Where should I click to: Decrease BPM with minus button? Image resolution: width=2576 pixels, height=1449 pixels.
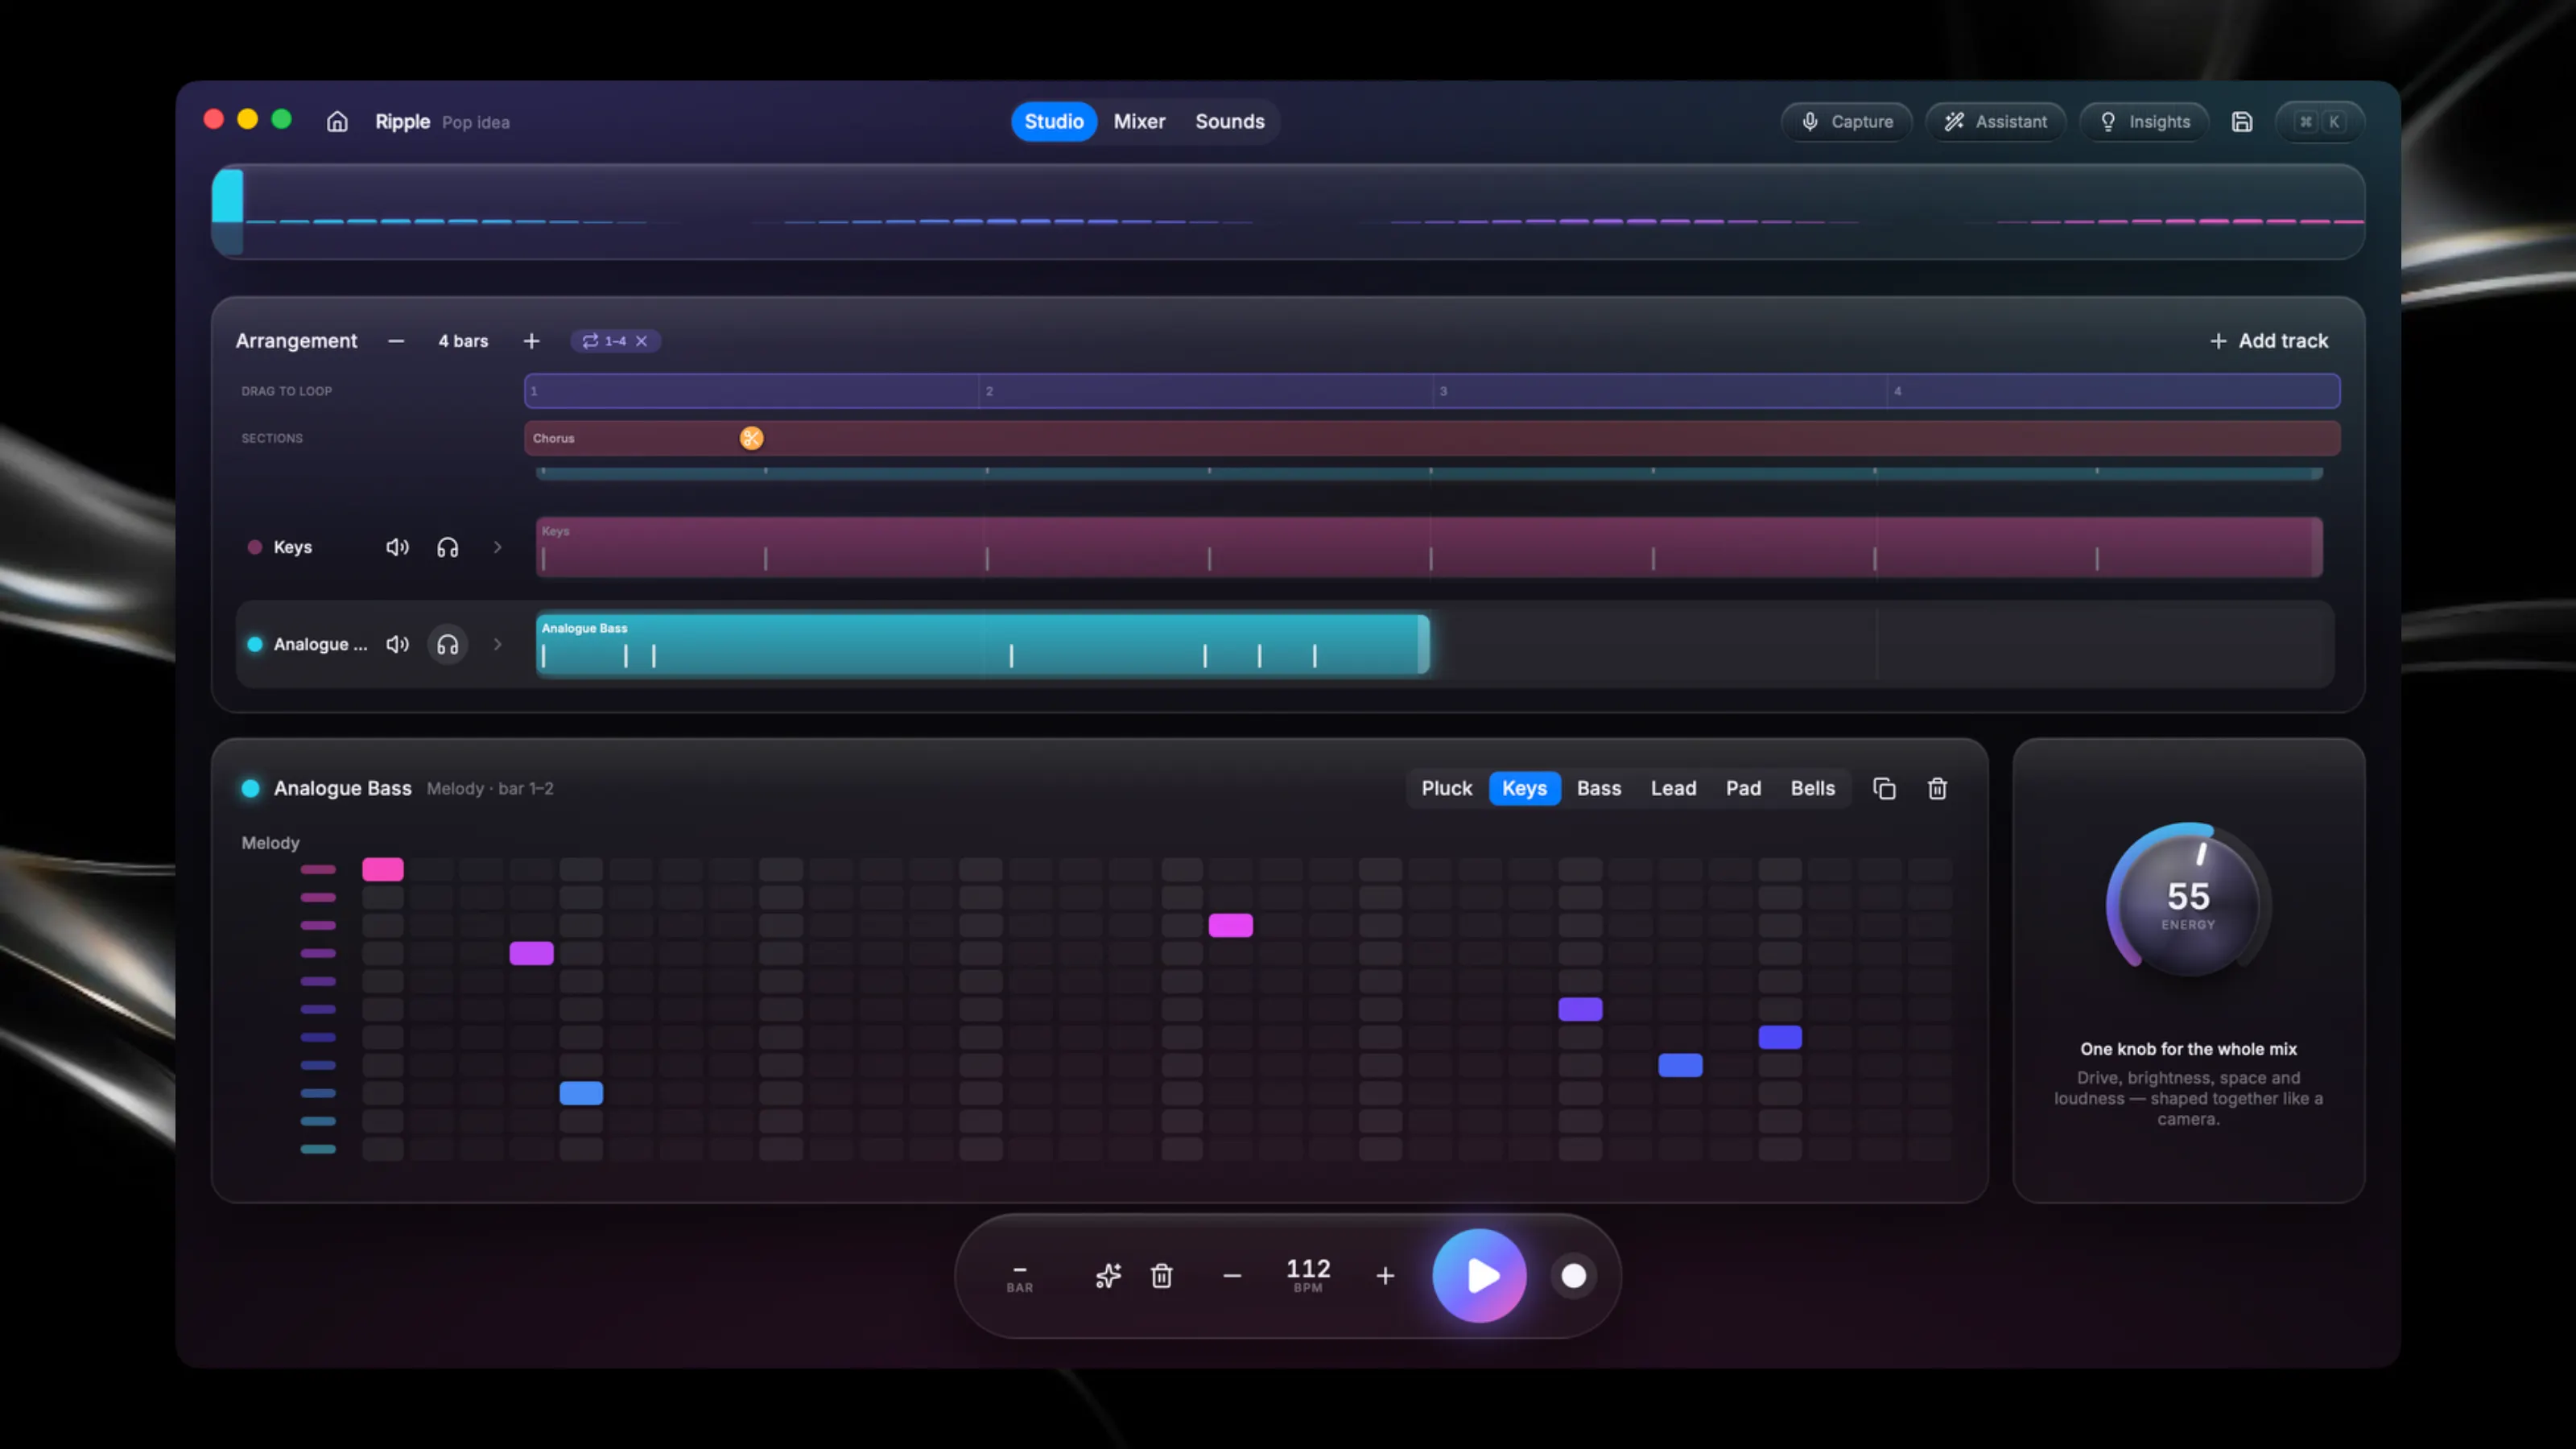1232,1276
